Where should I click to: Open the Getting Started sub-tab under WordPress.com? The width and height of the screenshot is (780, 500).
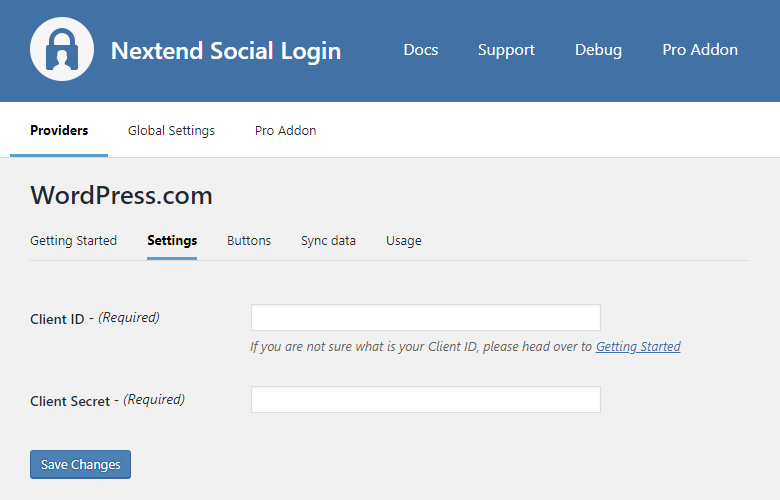pos(73,241)
